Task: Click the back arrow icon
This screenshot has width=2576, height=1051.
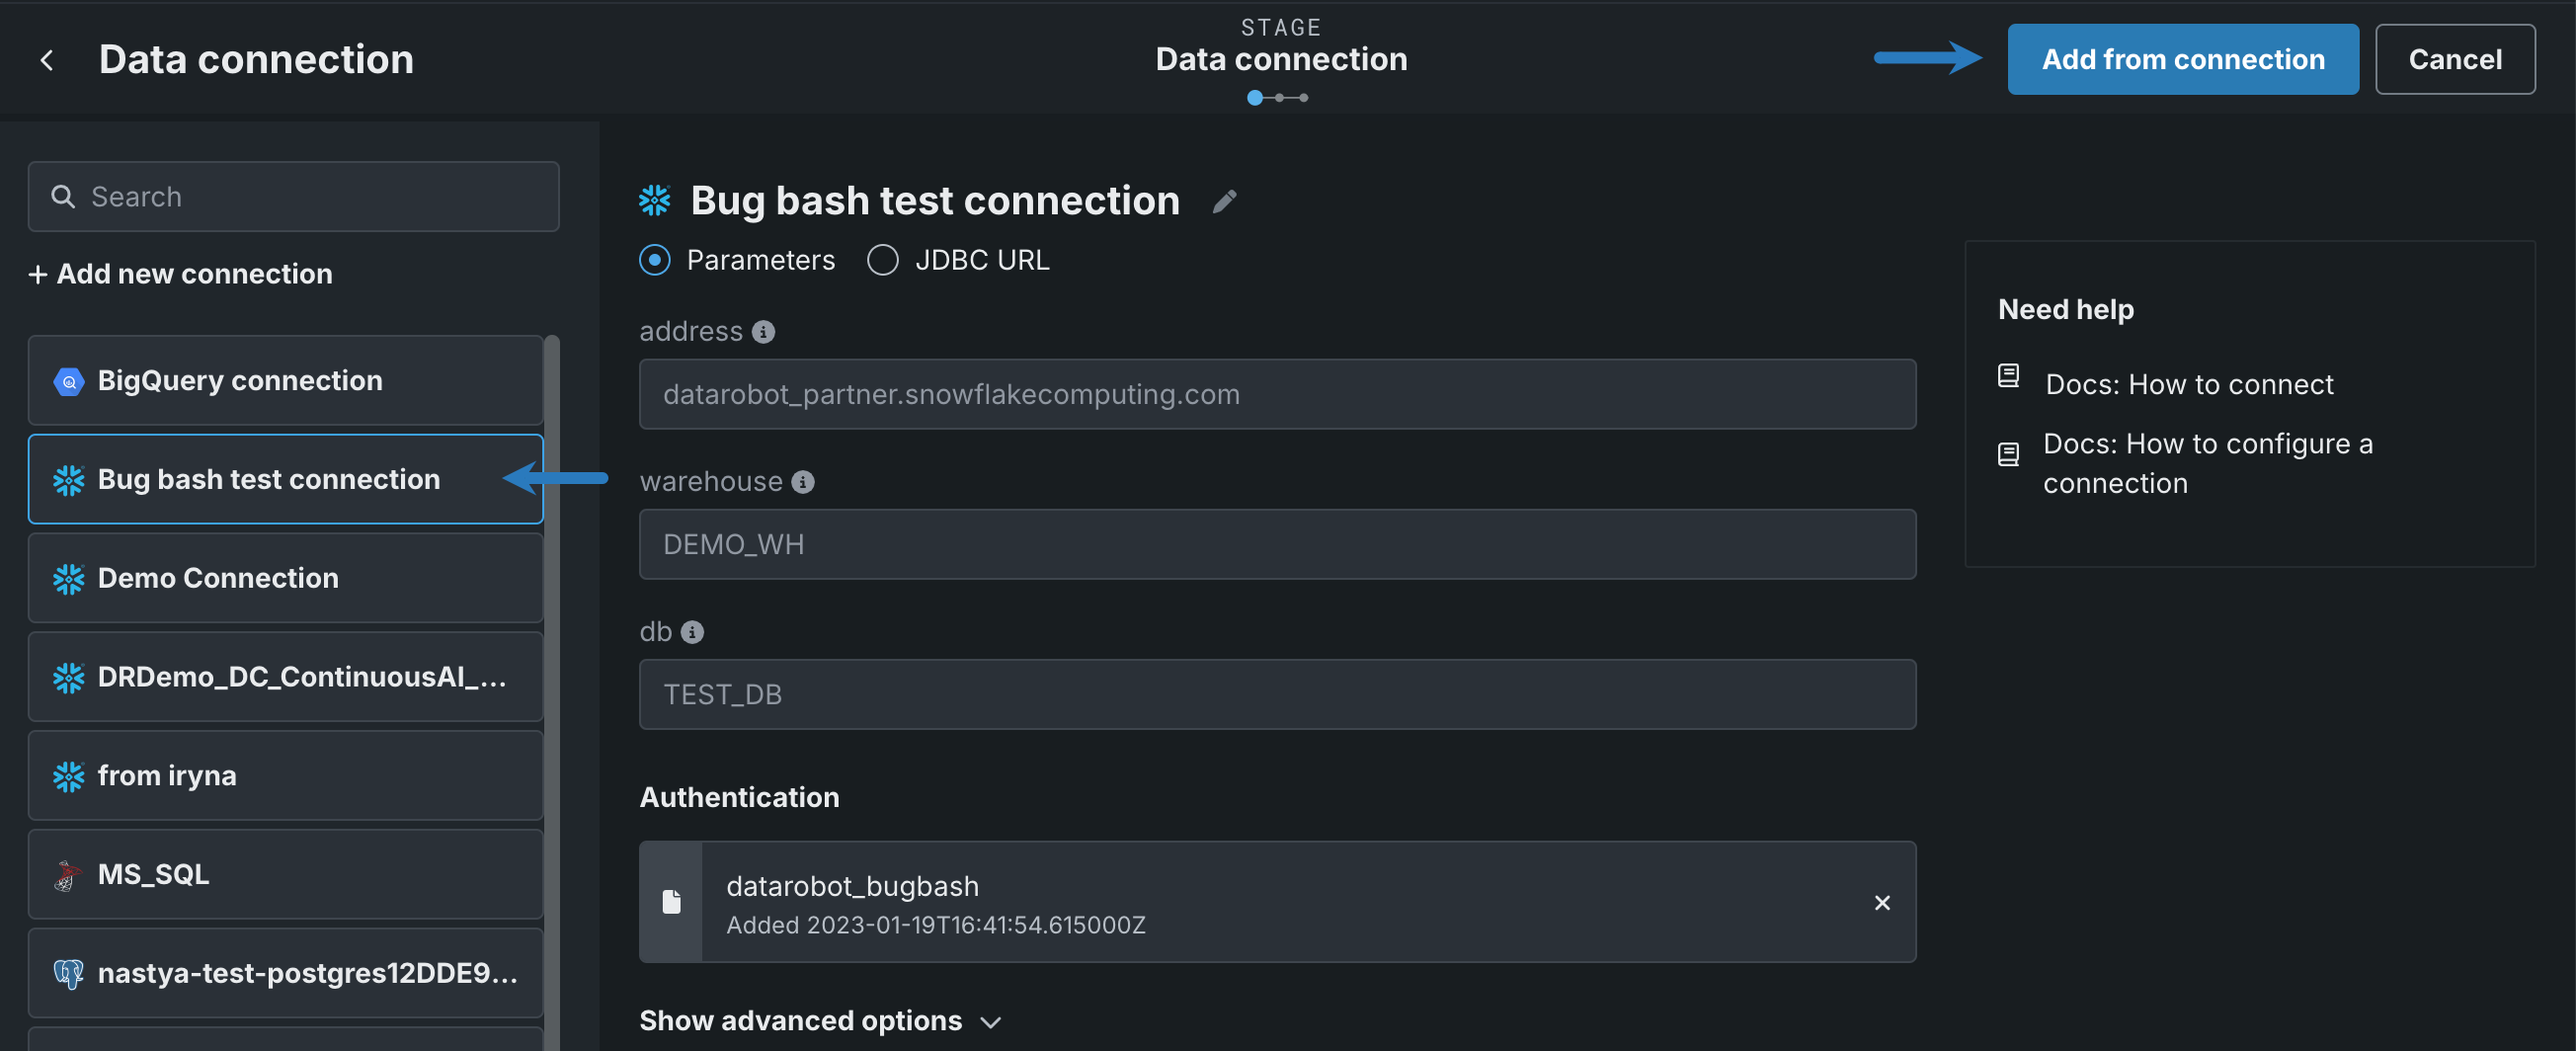Action: 47,60
